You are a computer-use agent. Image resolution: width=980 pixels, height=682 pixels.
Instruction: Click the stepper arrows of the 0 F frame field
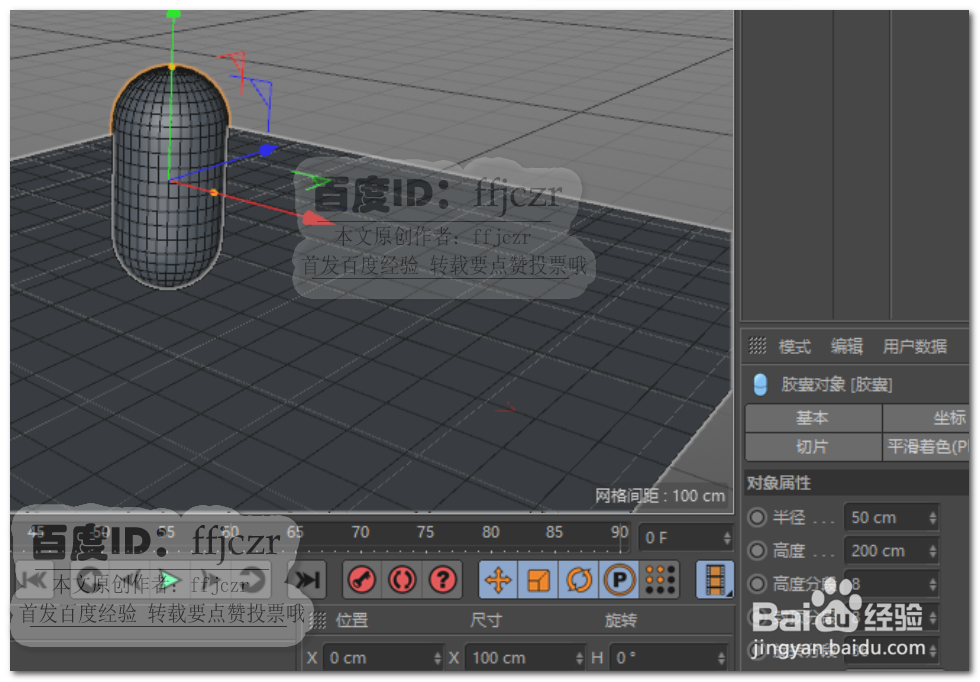click(727, 538)
